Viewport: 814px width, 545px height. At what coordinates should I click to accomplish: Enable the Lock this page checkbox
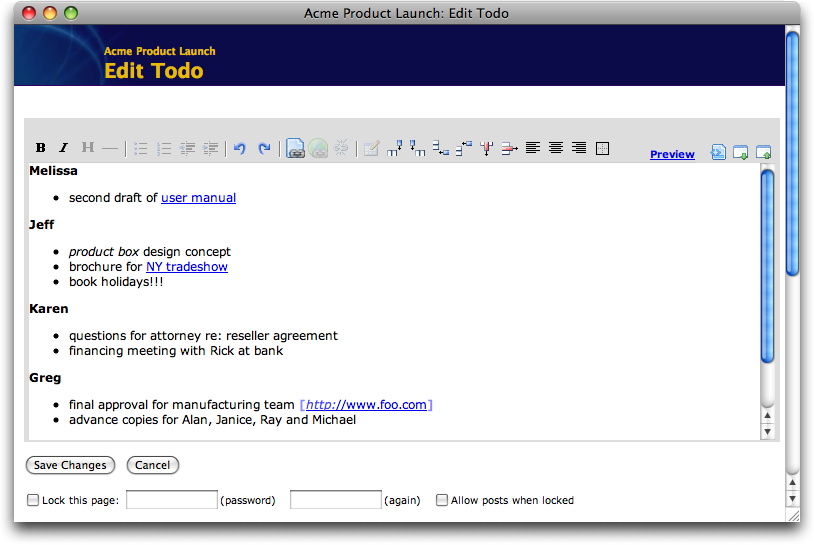point(33,500)
